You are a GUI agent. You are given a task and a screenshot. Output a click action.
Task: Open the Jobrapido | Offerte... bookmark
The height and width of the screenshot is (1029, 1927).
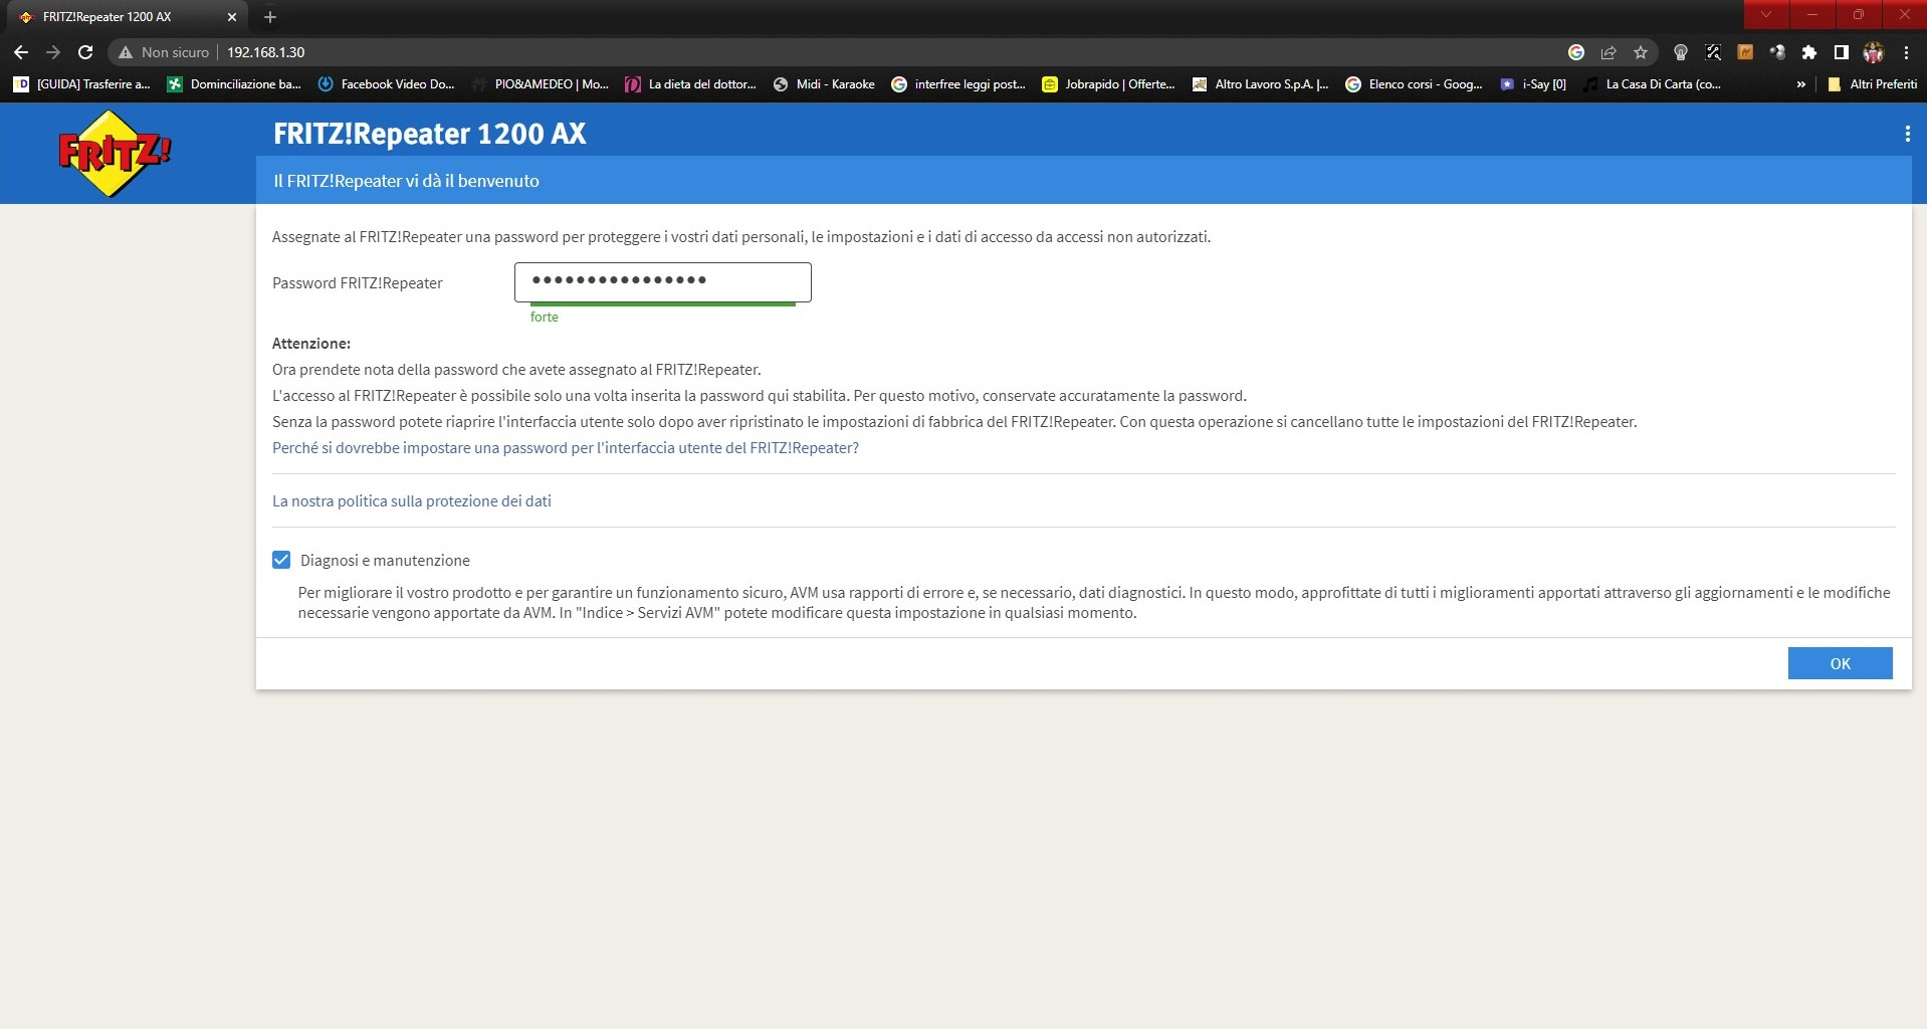point(1109,84)
